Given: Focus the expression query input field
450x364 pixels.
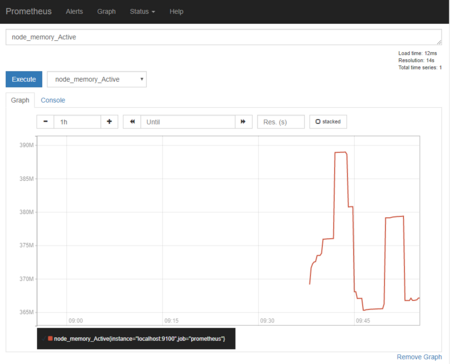Looking at the screenshot, I should [224, 37].
